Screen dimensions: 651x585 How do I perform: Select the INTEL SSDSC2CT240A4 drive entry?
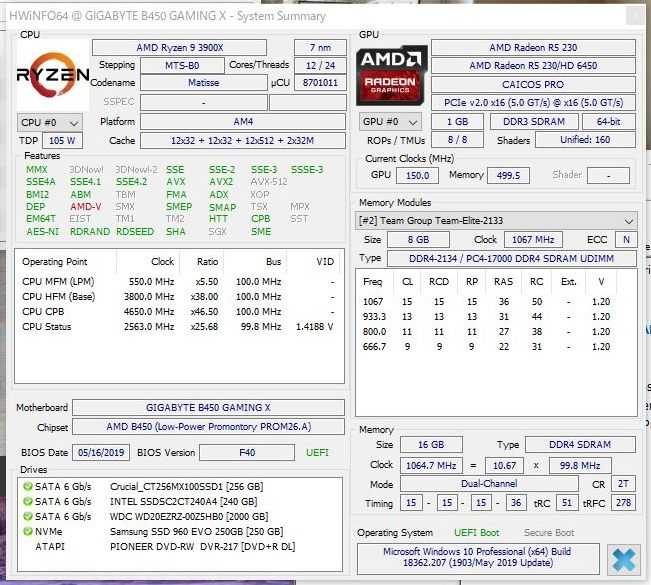pyautogui.click(x=179, y=501)
